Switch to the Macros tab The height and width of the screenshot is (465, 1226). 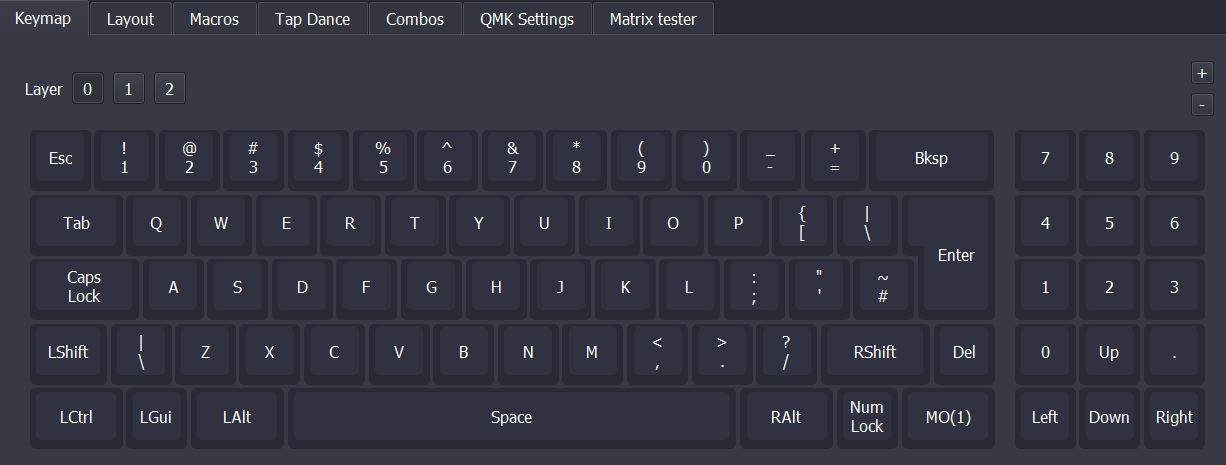(x=214, y=19)
